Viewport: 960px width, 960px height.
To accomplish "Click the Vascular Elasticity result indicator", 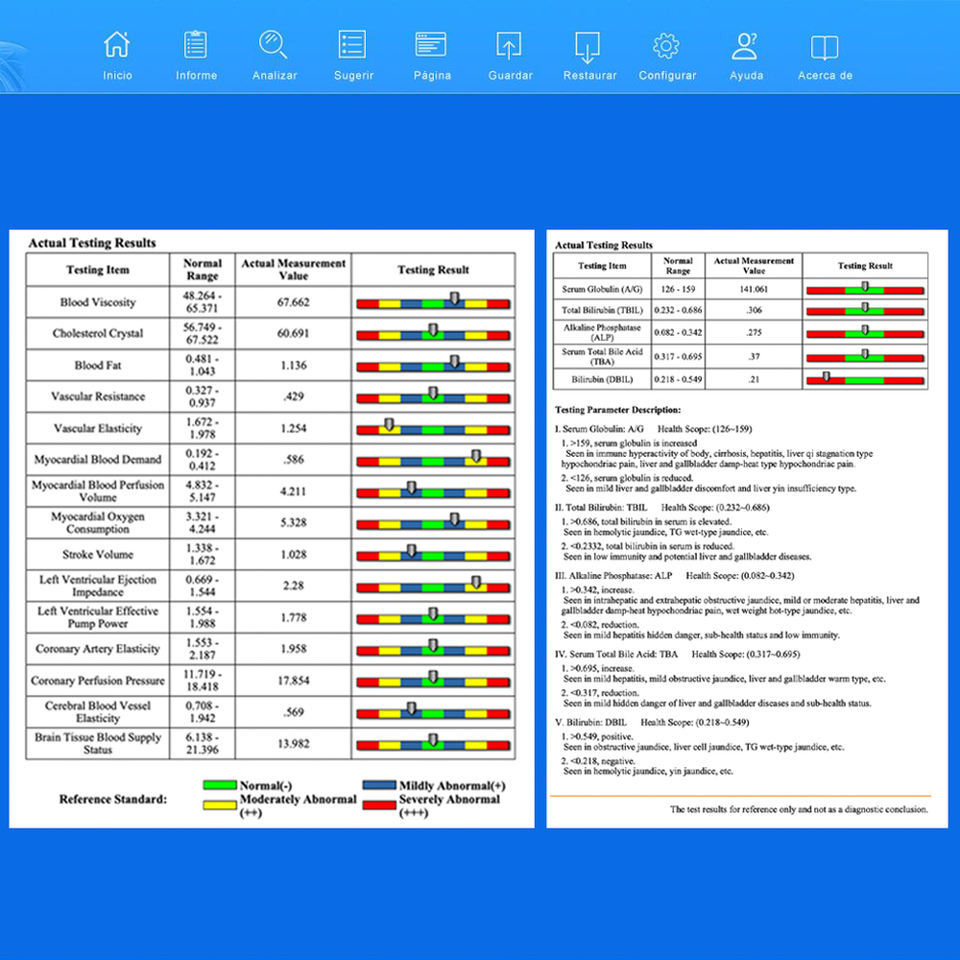I will (x=389, y=424).
